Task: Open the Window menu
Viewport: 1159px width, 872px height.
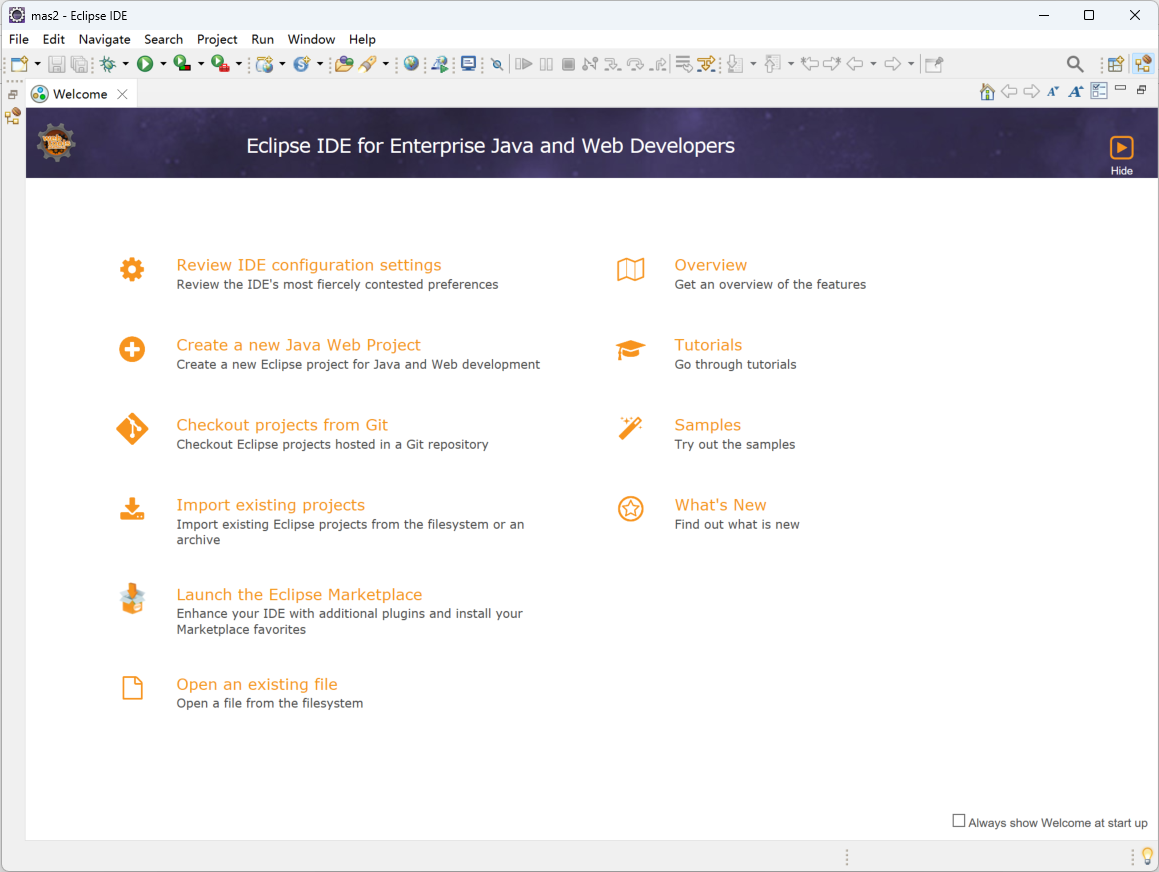Action: coord(311,39)
